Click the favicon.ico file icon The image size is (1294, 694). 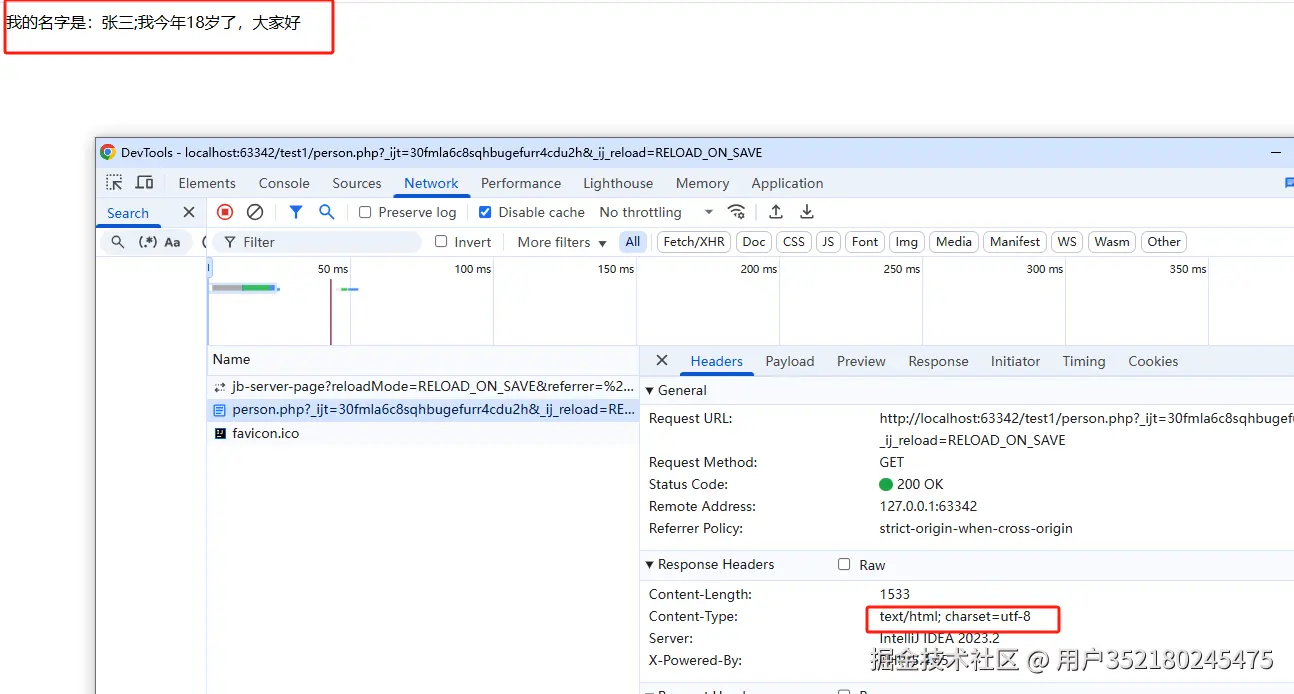220,433
